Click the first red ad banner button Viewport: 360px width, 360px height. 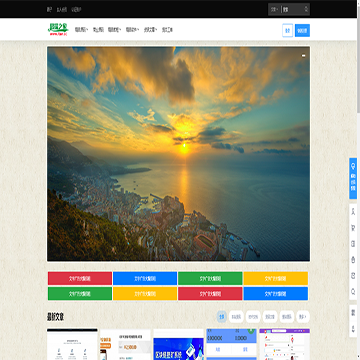(x=80, y=278)
